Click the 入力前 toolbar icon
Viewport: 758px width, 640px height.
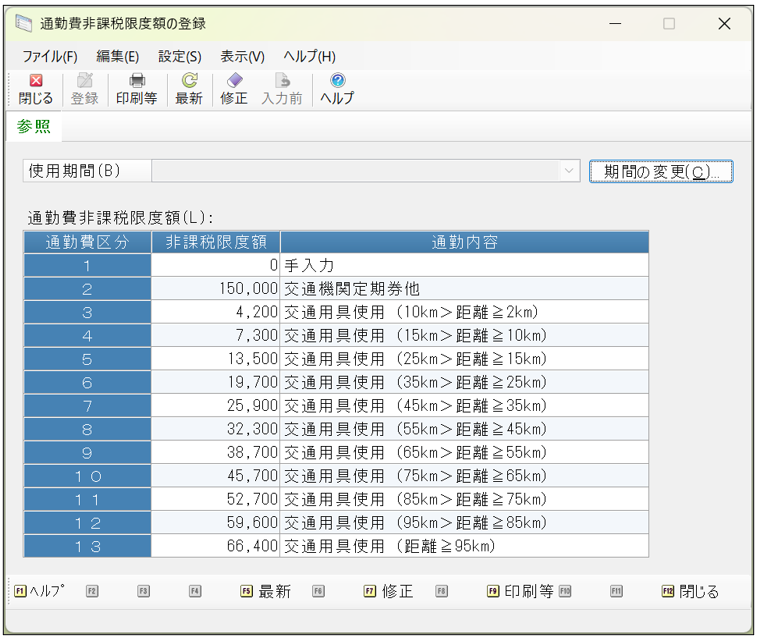[x=282, y=89]
